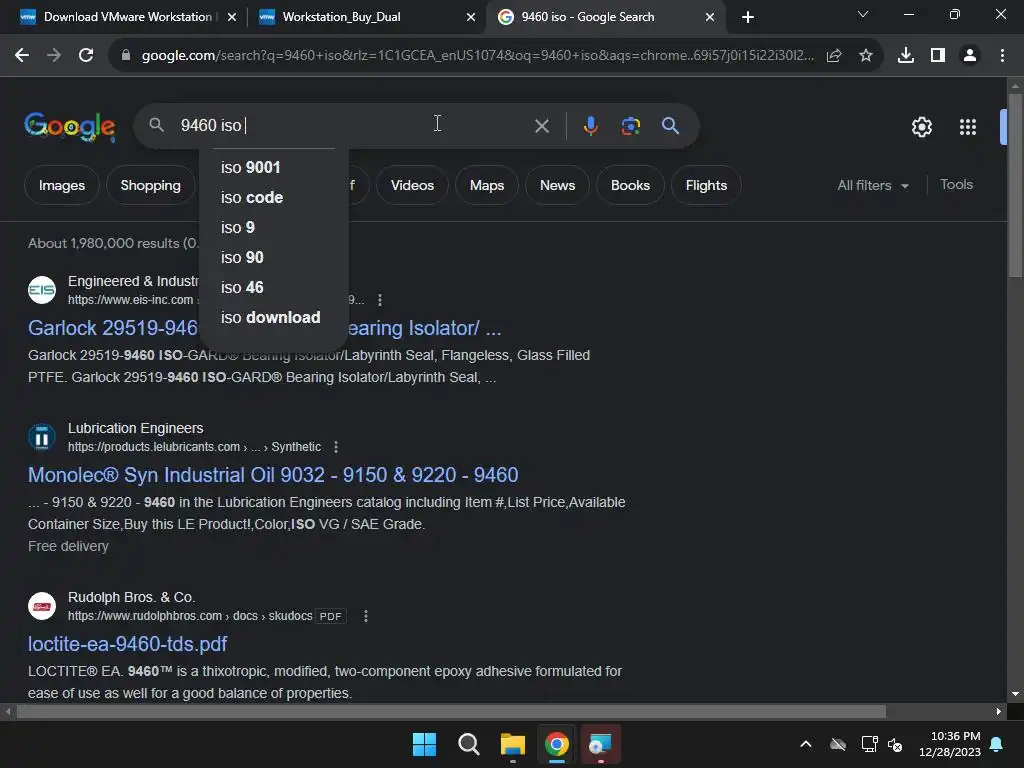Open Chrome profile avatar

click(x=970, y=56)
